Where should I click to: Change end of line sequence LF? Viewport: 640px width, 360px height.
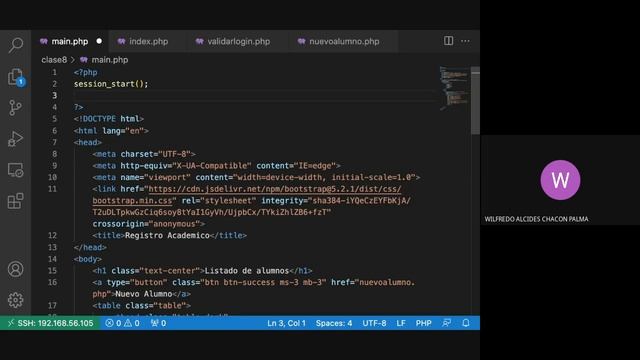401,323
